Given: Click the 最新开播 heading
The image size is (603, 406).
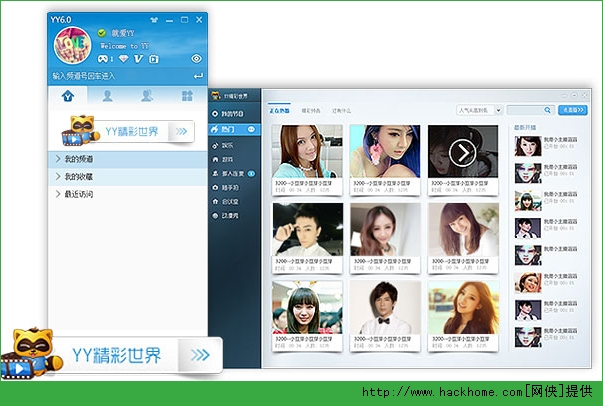Looking at the screenshot, I should click(525, 127).
